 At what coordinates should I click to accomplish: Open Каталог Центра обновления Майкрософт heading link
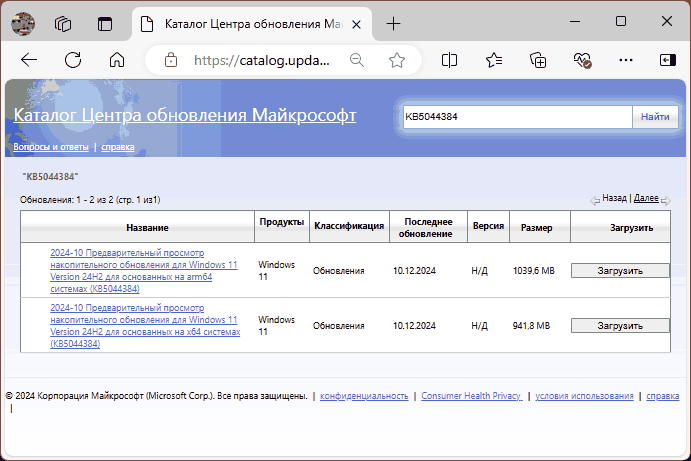pyautogui.click(x=185, y=115)
